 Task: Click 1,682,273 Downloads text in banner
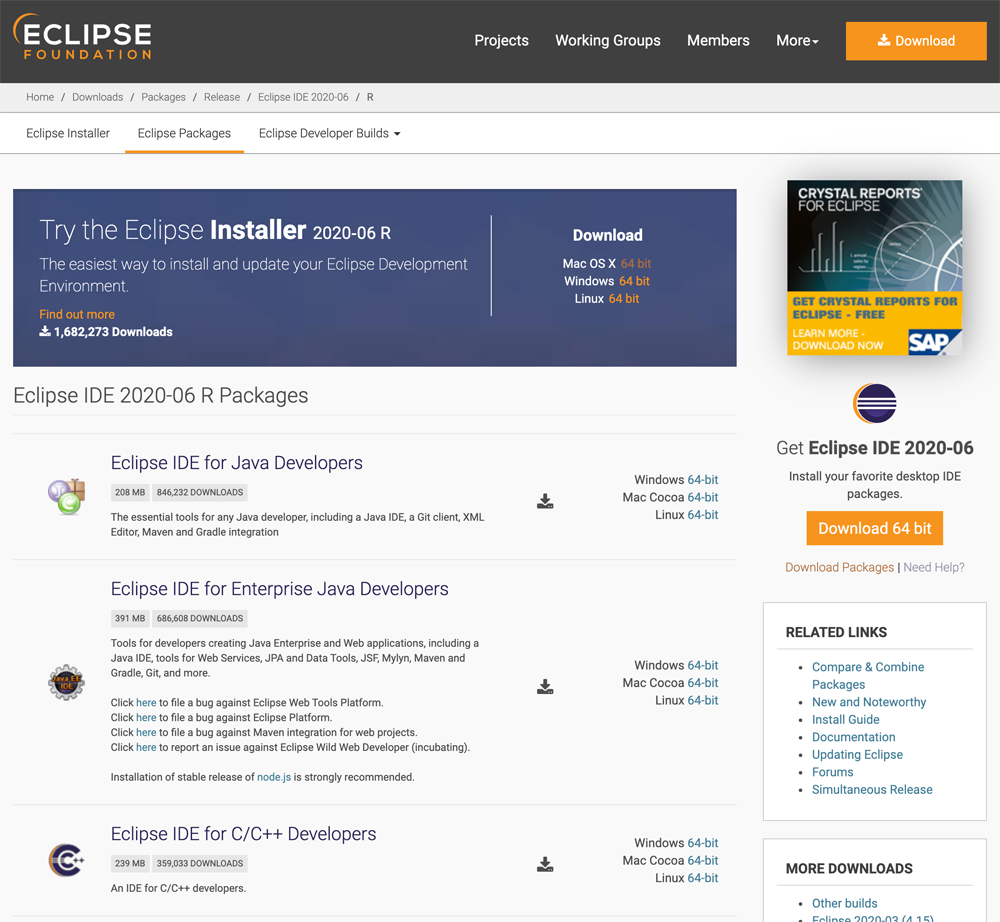coord(106,332)
